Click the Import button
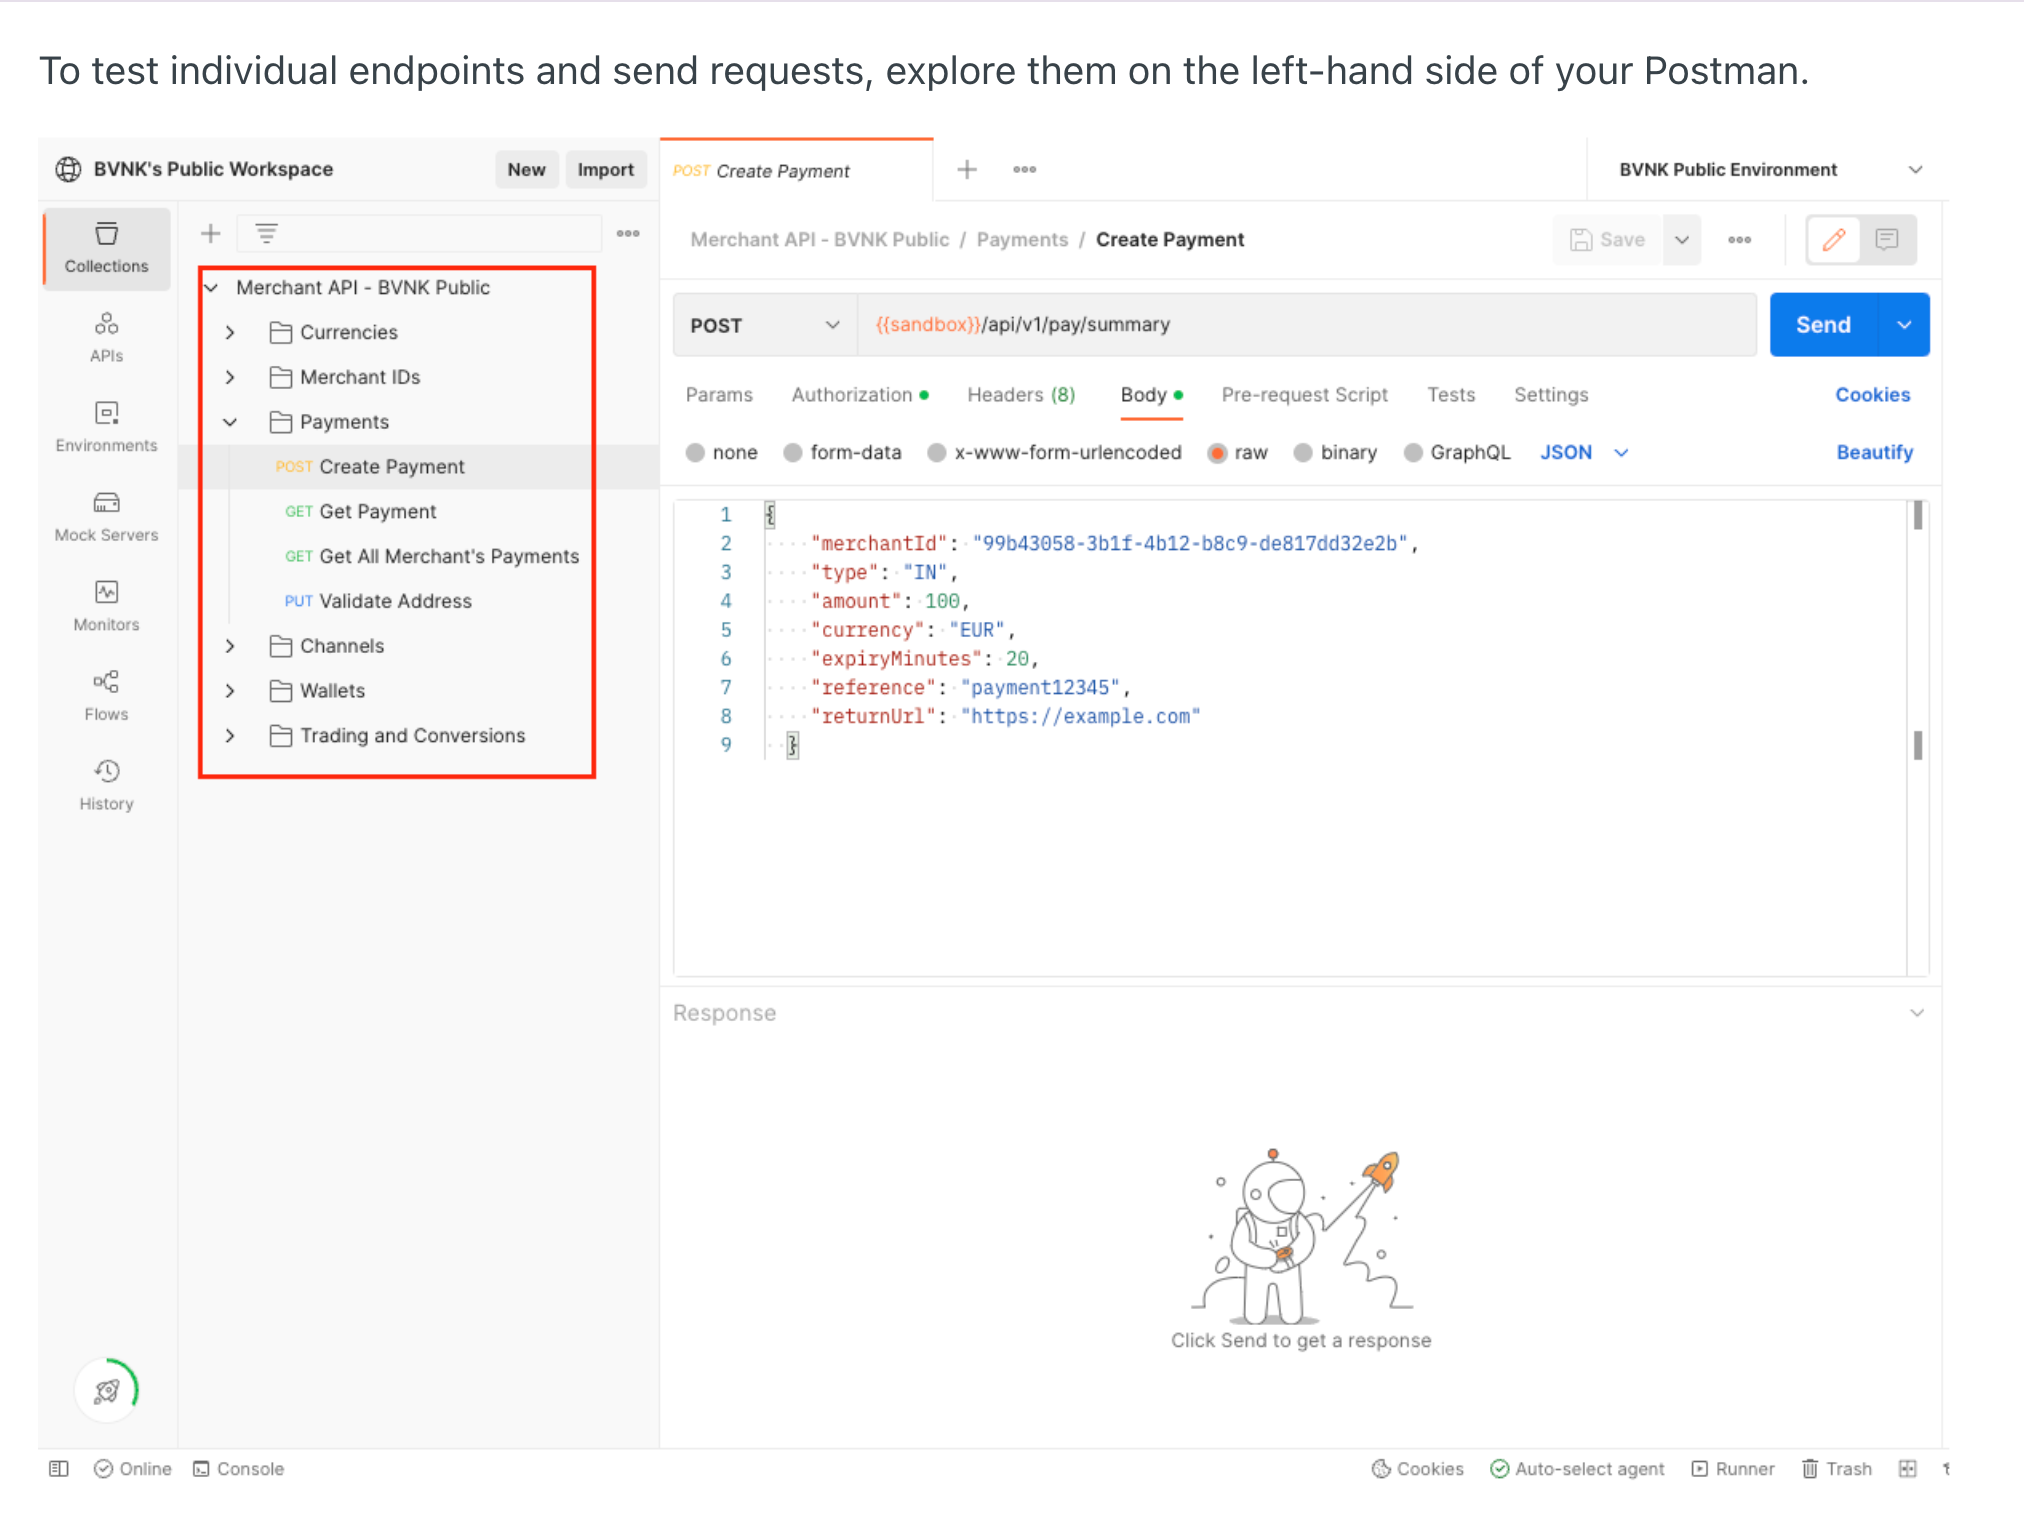 tap(605, 170)
